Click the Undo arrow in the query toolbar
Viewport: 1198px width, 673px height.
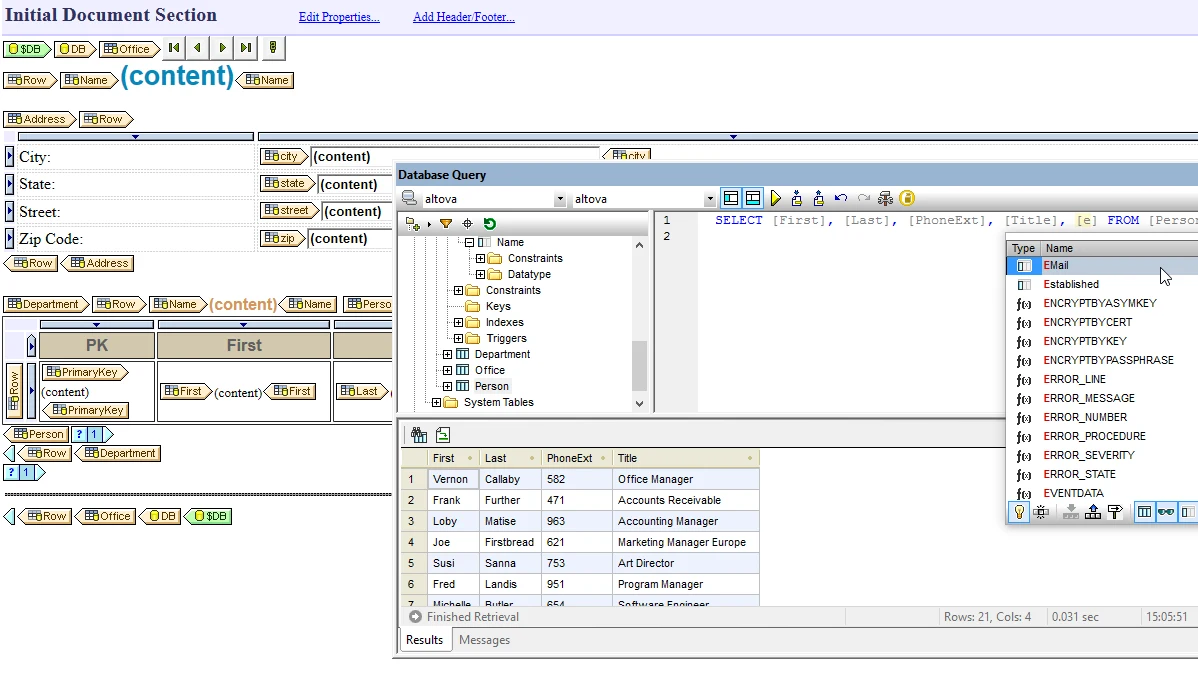pos(841,199)
